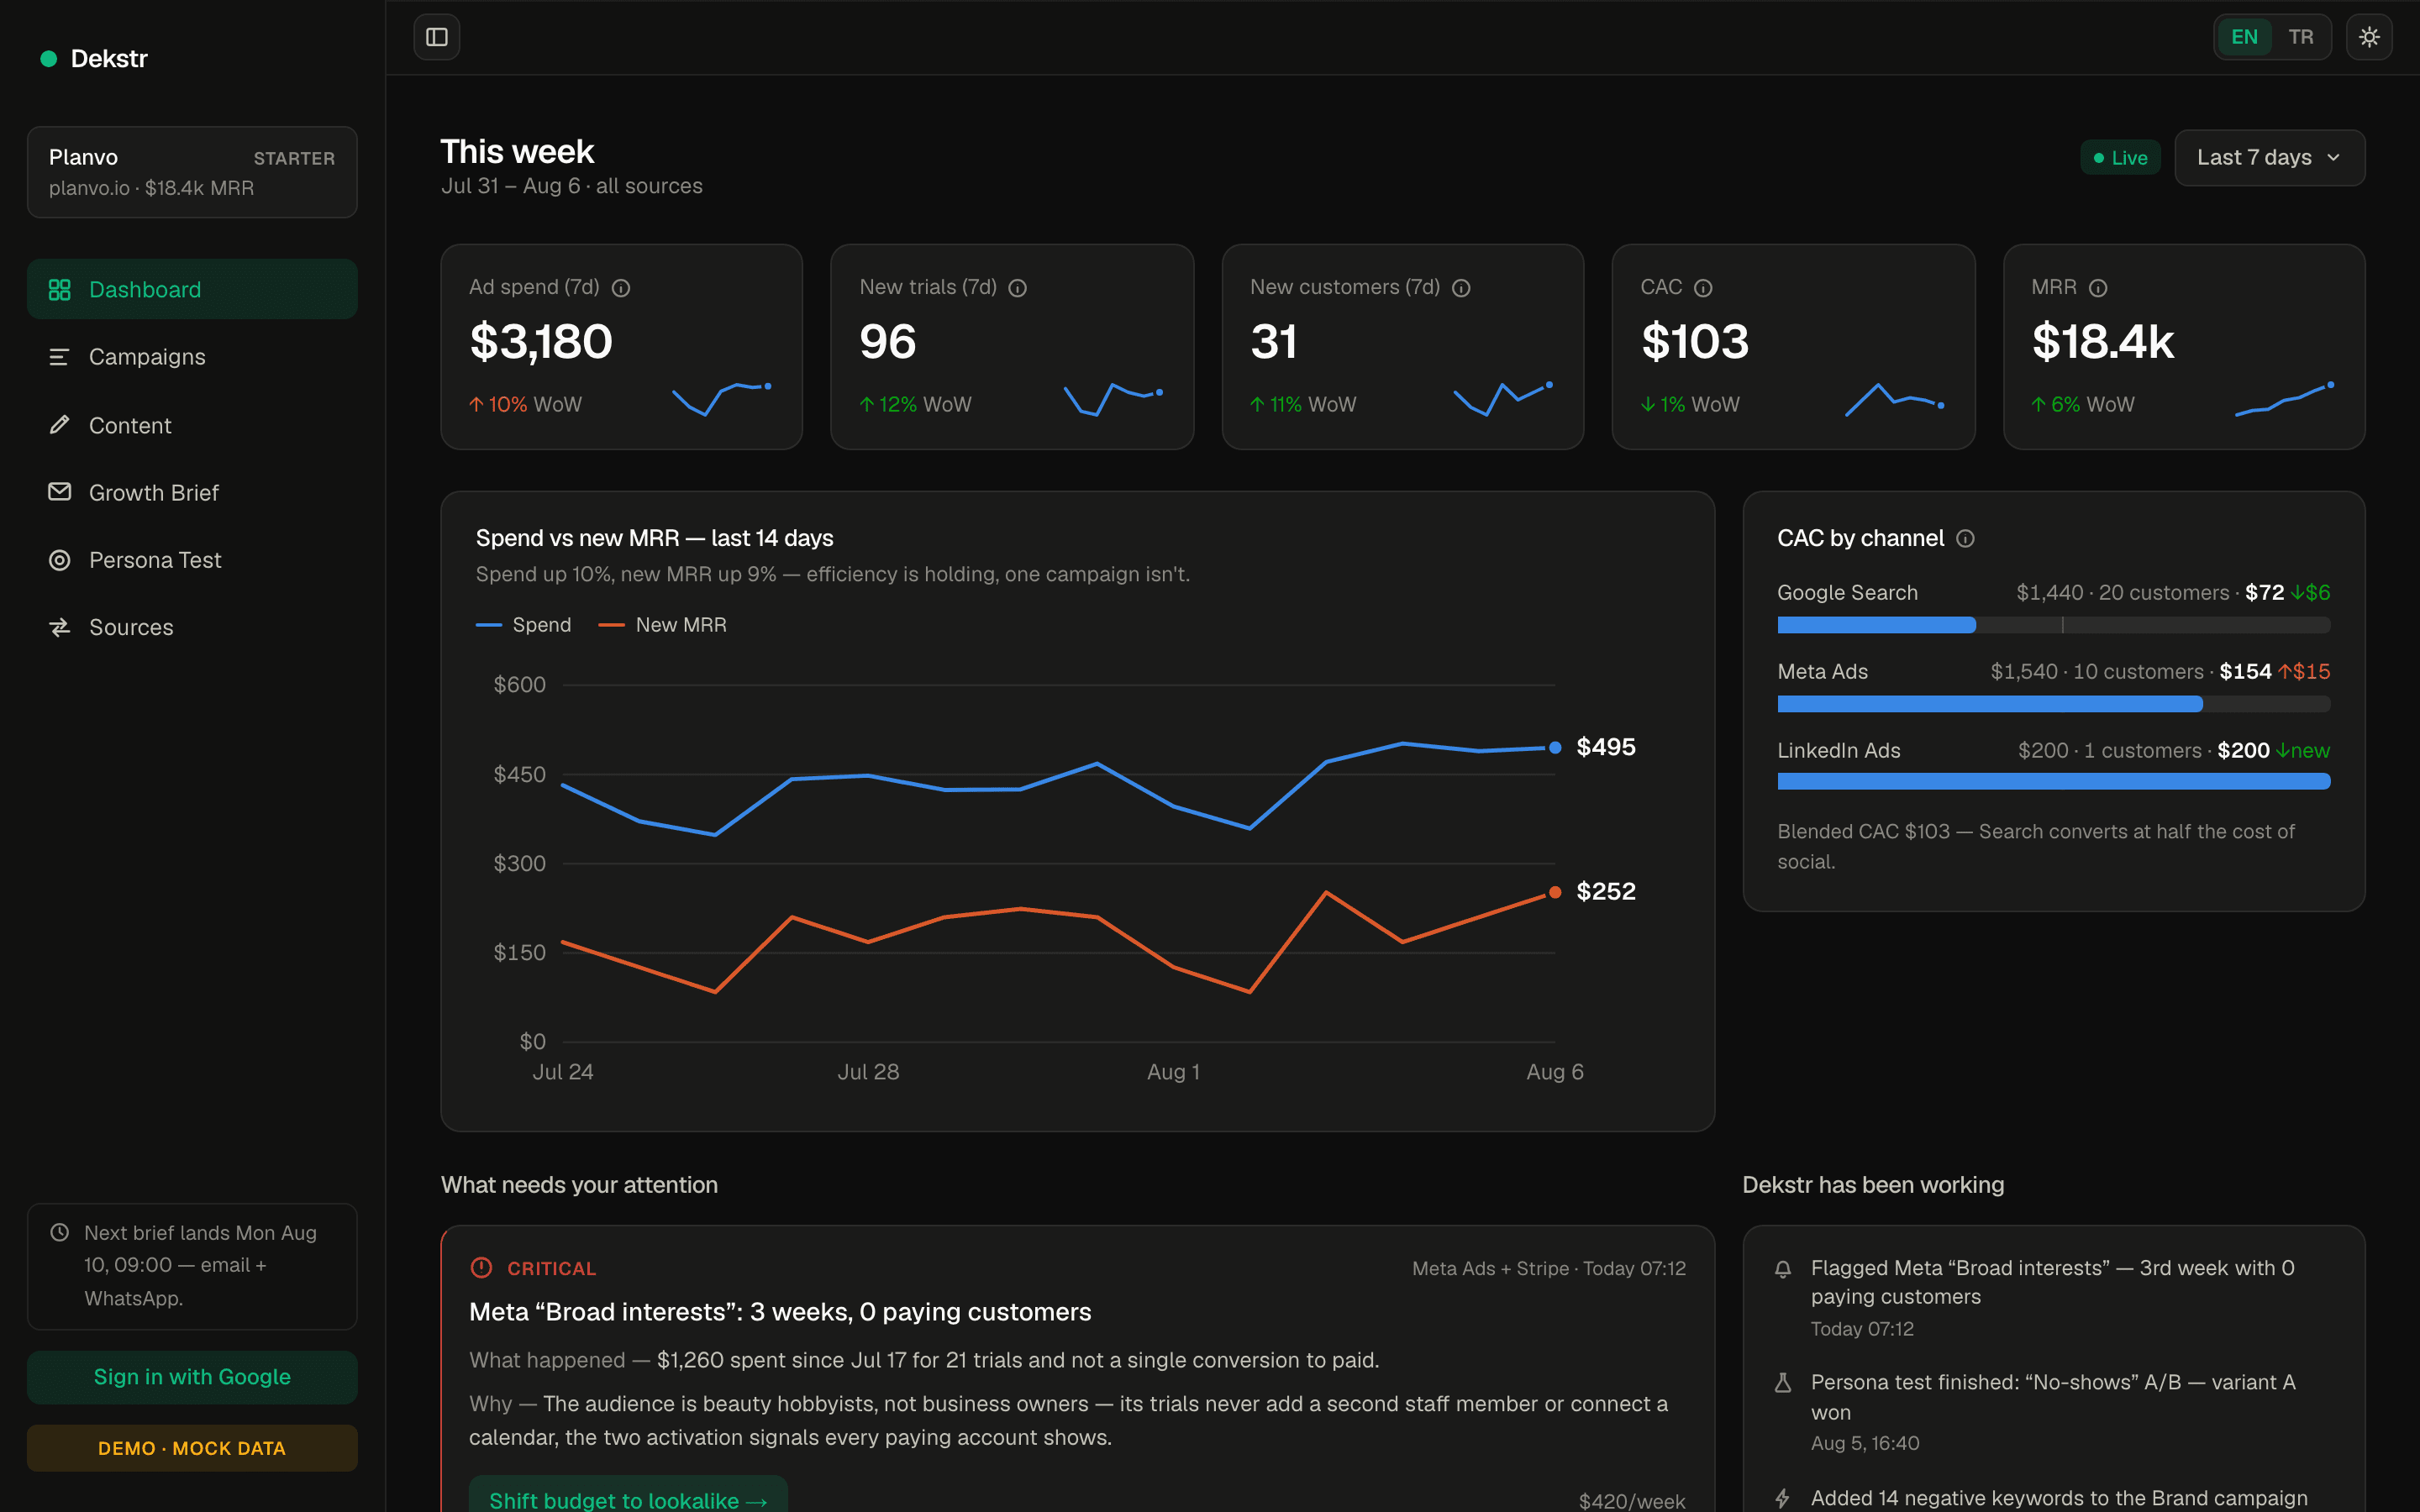The width and height of the screenshot is (2420, 1512).
Task: Click the Ad spend sparkline
Action: point(722,398)
